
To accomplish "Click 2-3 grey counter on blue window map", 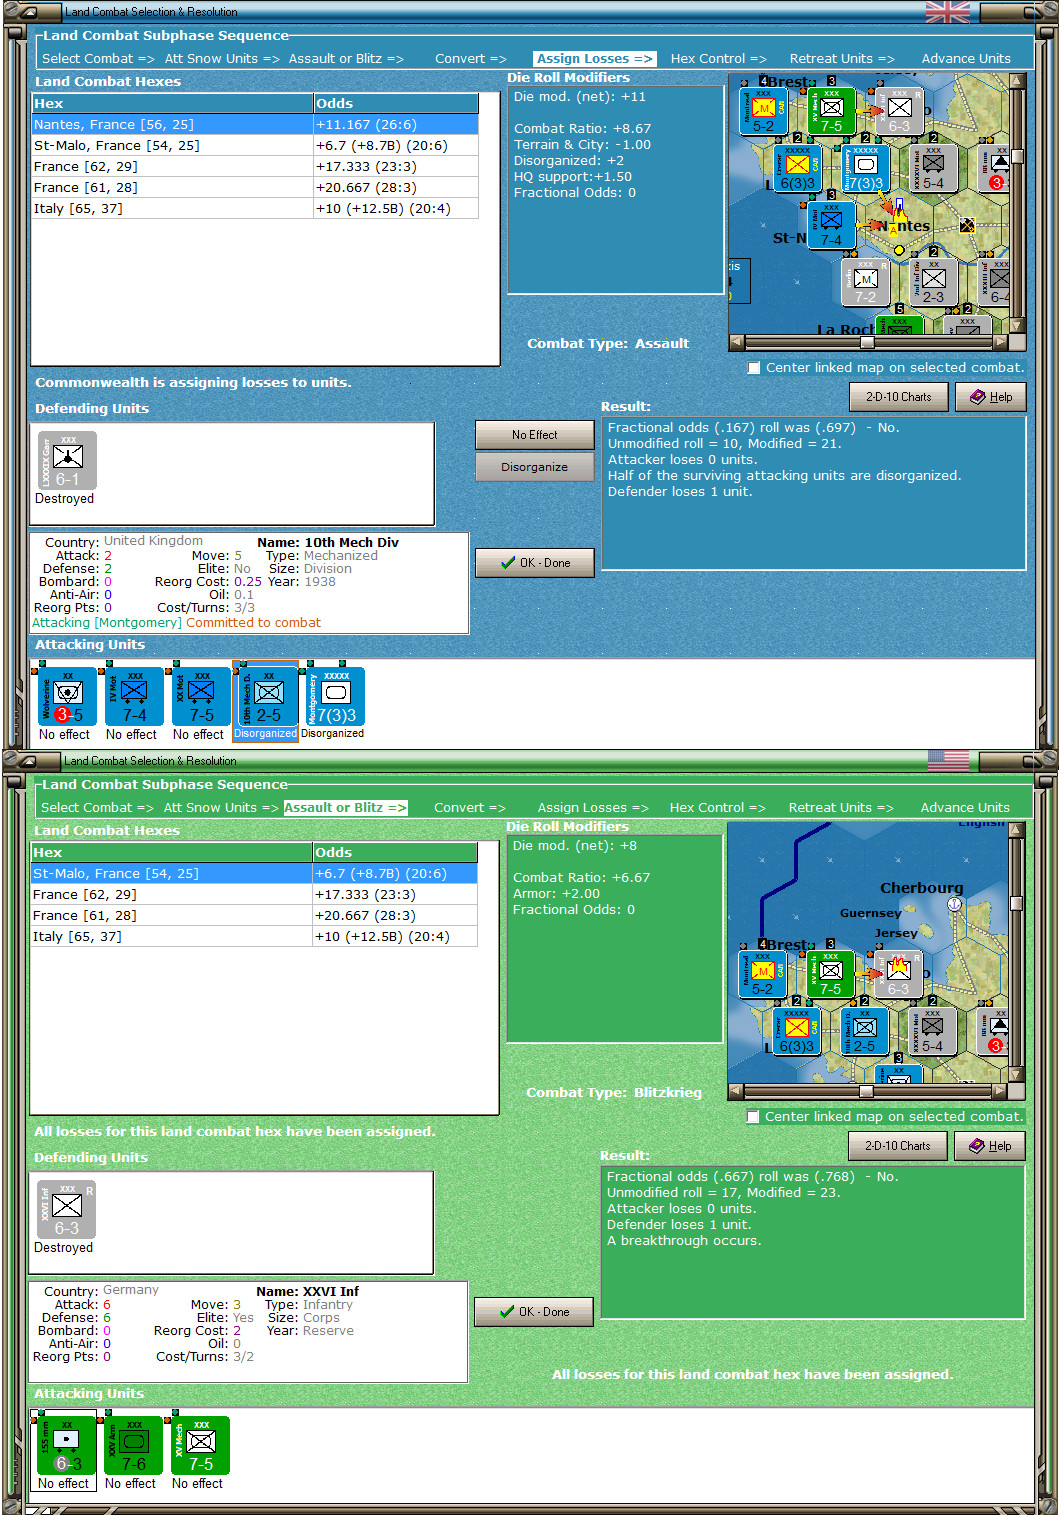I will coord(933,282).
